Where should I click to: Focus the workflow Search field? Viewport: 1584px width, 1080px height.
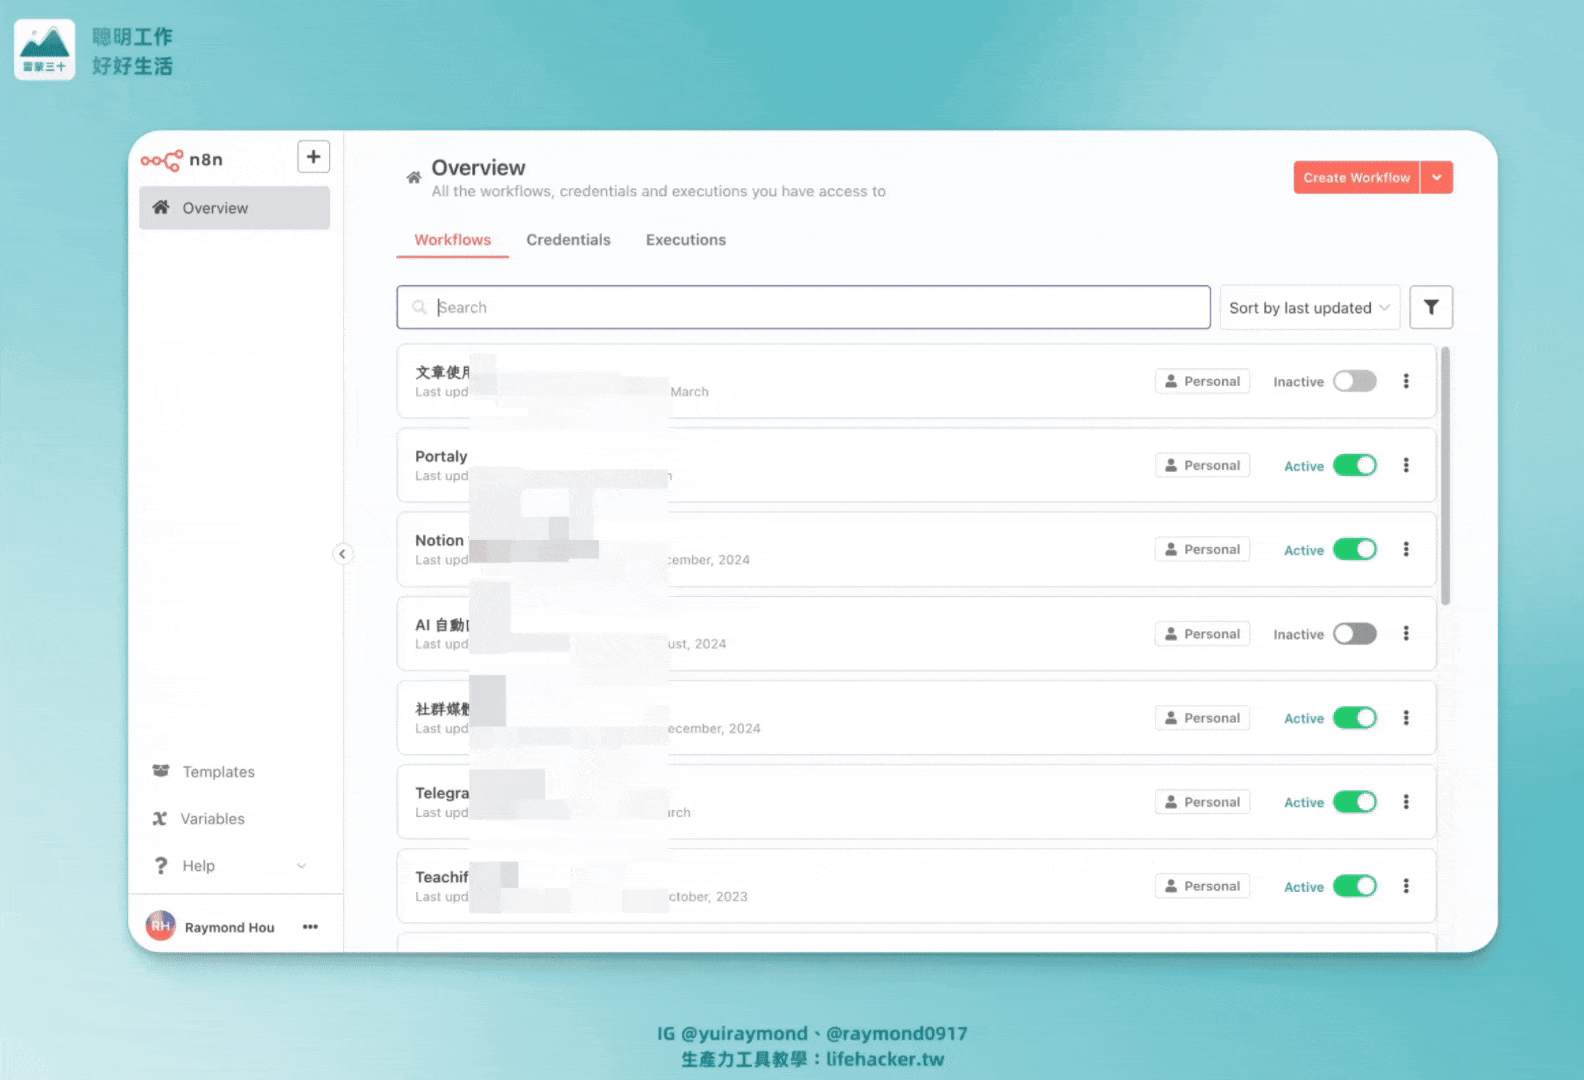pos(803,307)
